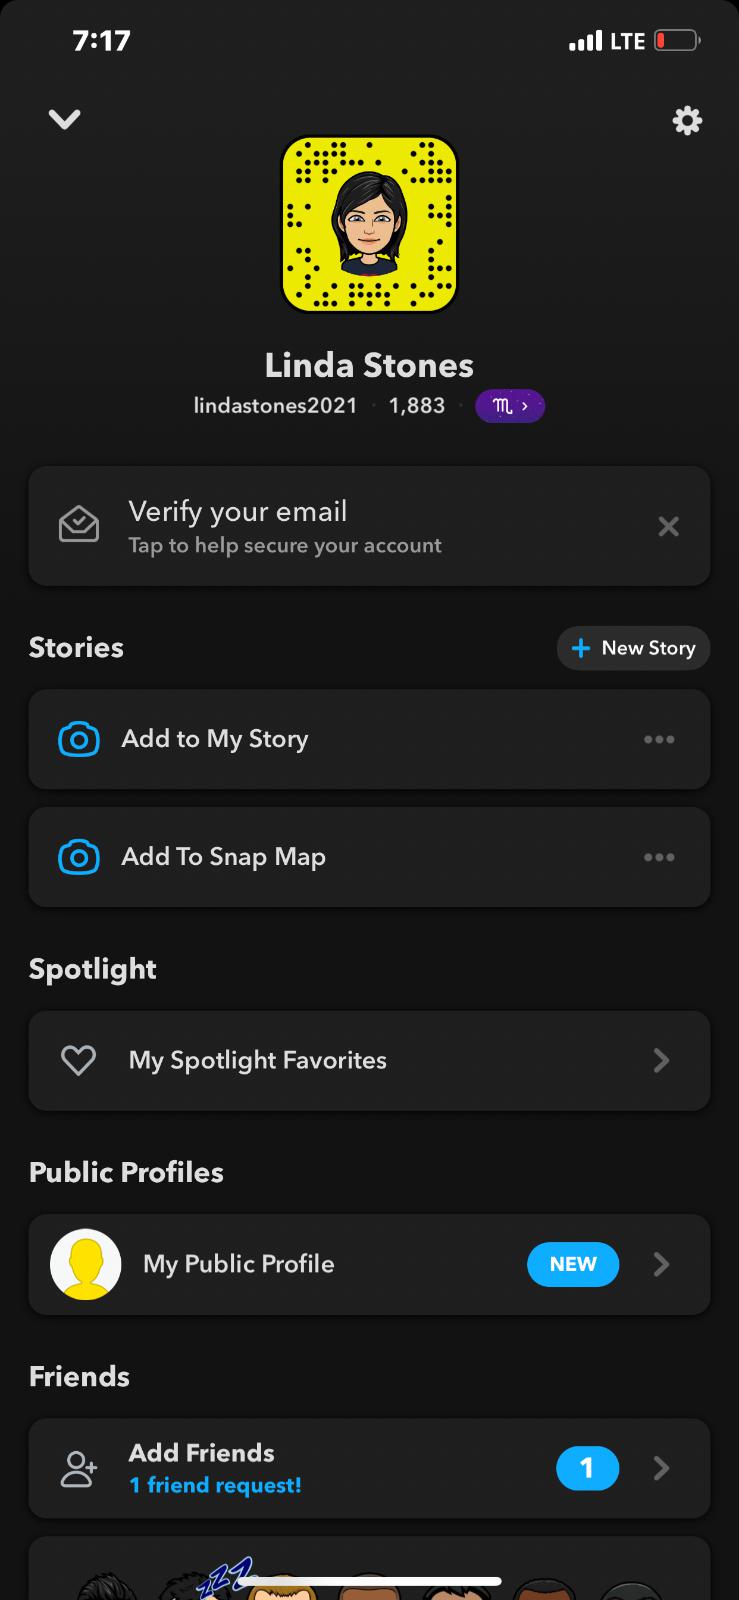Screen dimensions: 739x1600
Task: Tap the Verify your email envelope icon
Action: [79, 525]
